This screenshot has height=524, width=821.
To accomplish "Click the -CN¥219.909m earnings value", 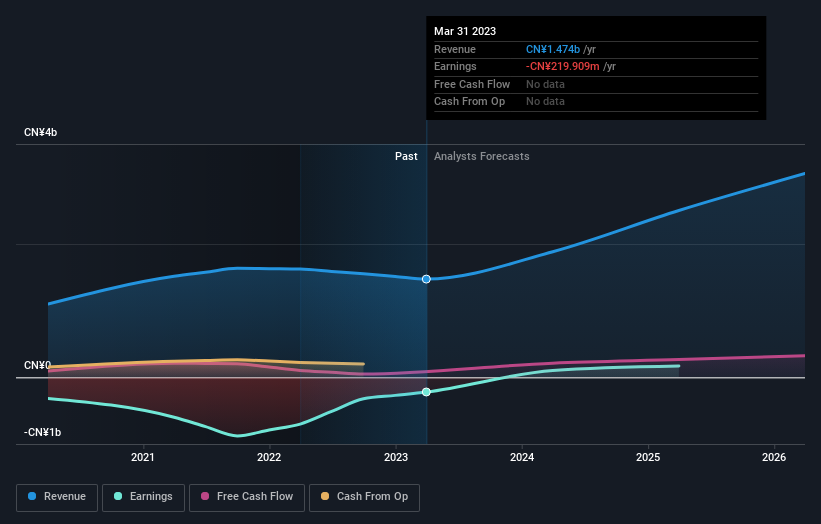I will point(563,66).
